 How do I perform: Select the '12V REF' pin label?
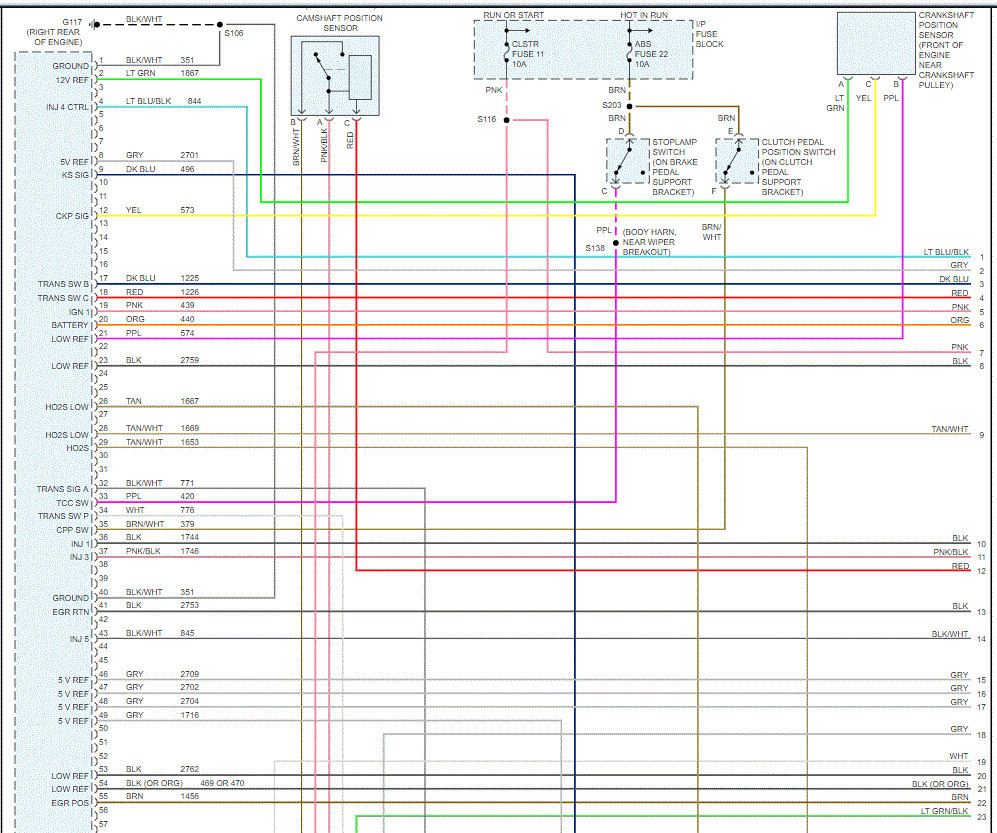[x=72, y=80]
